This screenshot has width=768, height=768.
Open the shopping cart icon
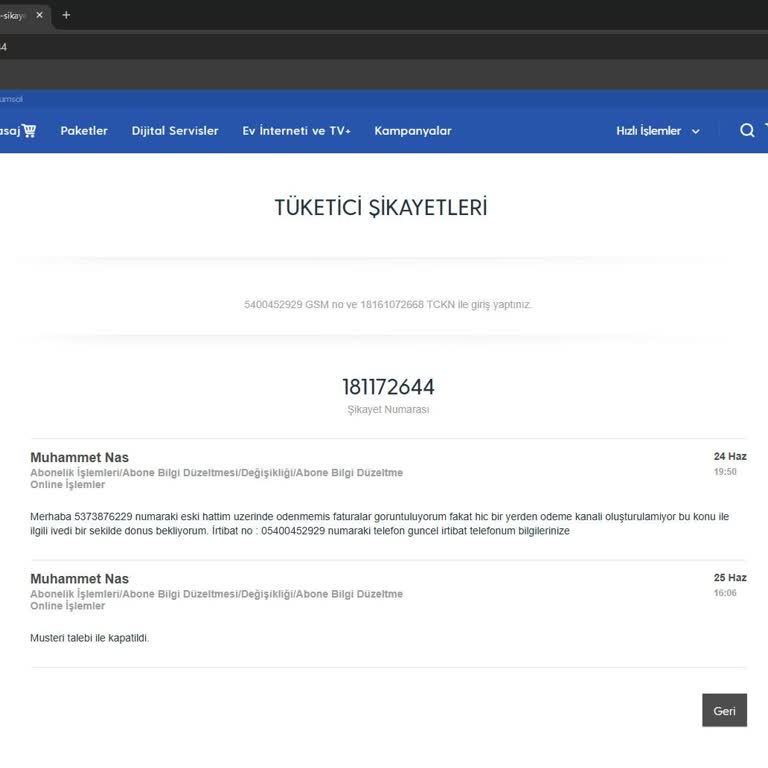[x=29, y=131]
